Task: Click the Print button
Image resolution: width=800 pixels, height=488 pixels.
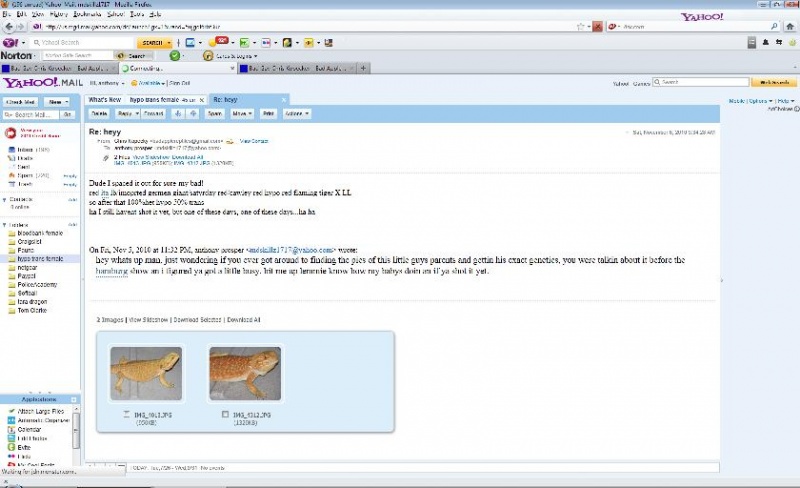Action: coord(268,114)
